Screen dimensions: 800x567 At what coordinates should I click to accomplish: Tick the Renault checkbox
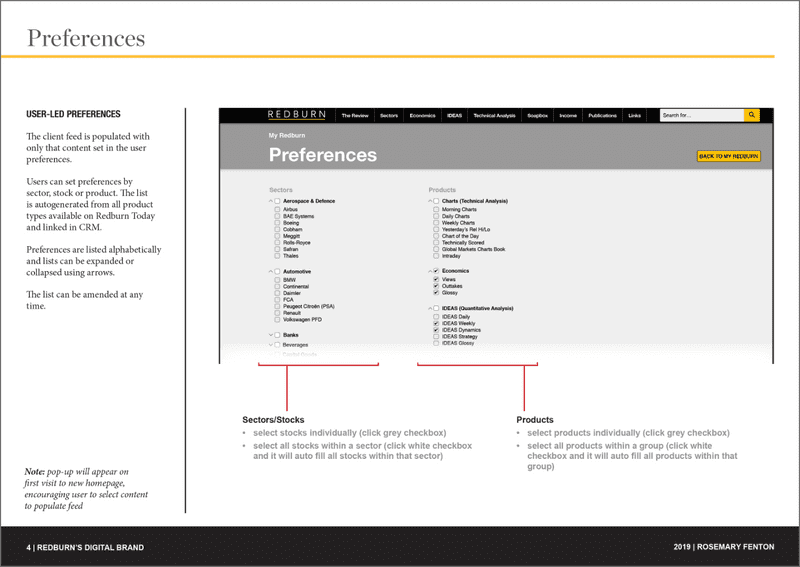pos(278,313)
